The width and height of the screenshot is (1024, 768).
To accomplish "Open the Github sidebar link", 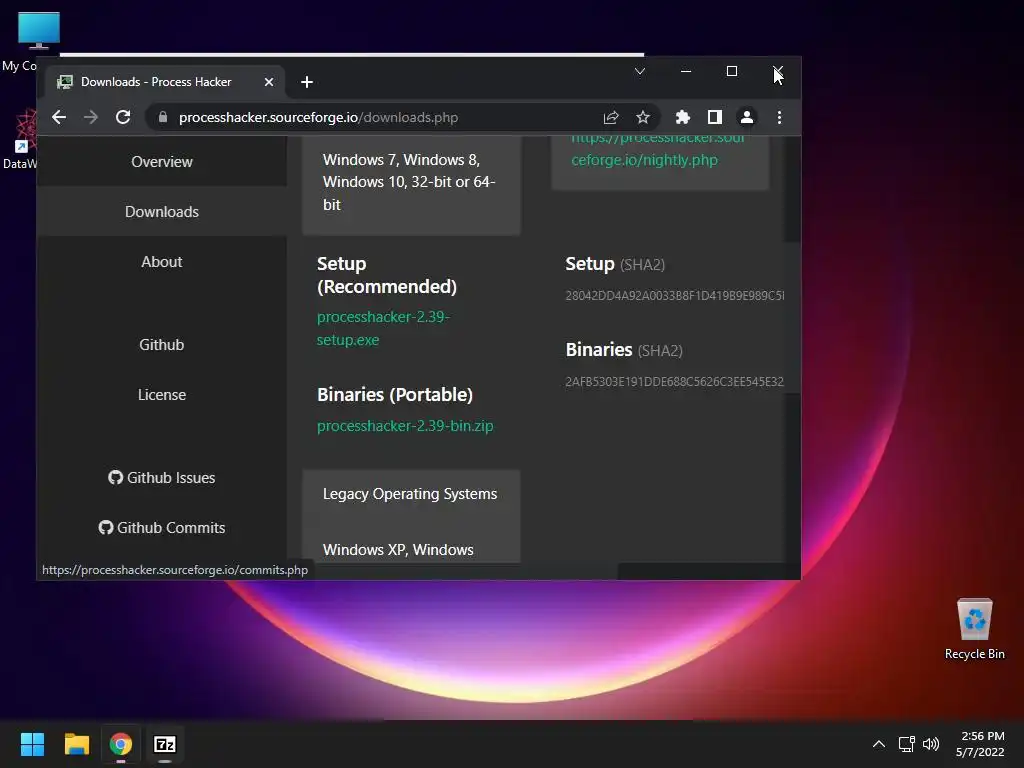I will point(162,345).
